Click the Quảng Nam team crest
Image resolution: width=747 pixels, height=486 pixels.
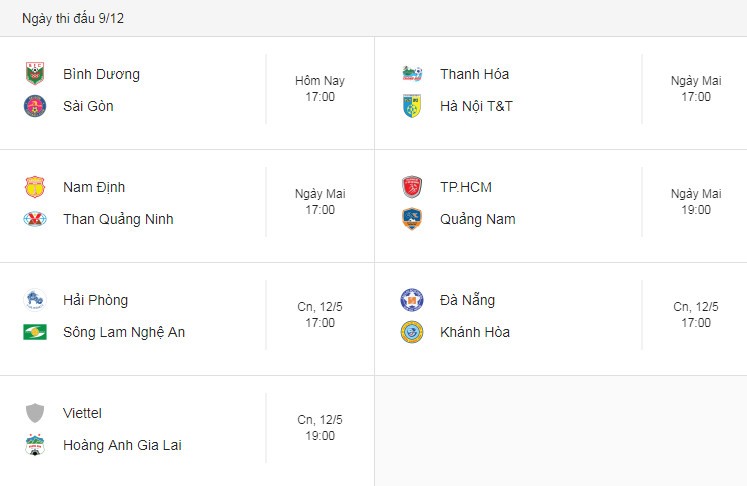412,219
